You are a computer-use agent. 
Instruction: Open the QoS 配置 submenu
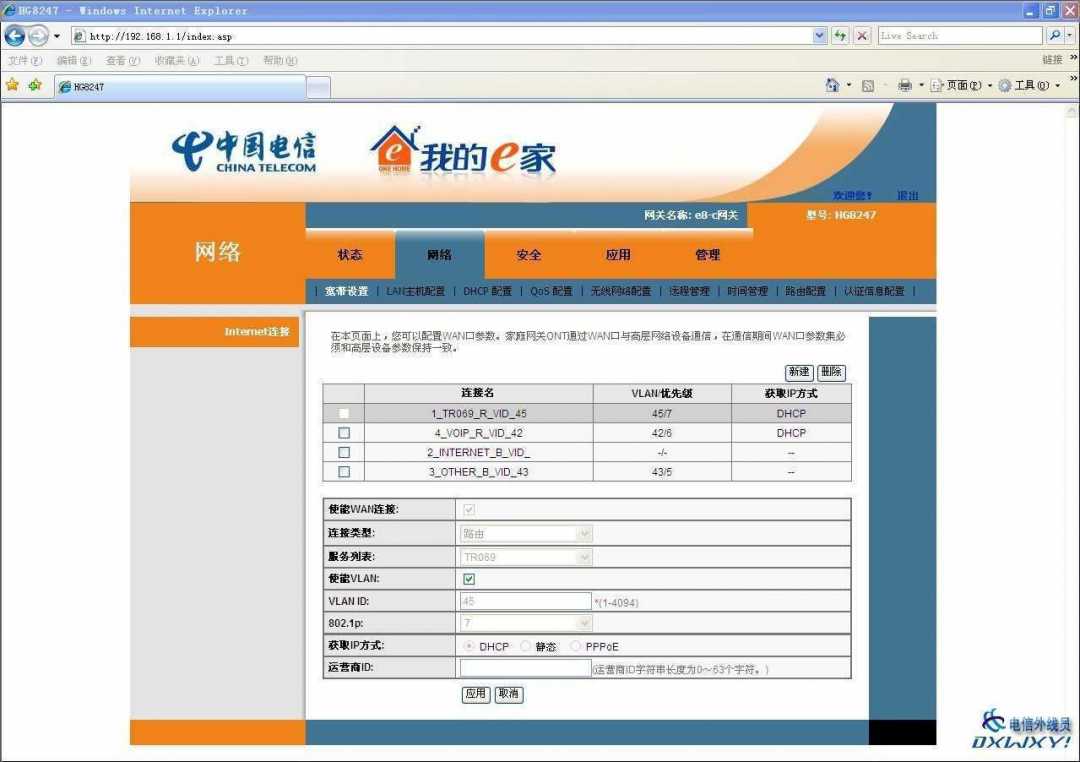(551, 291)
